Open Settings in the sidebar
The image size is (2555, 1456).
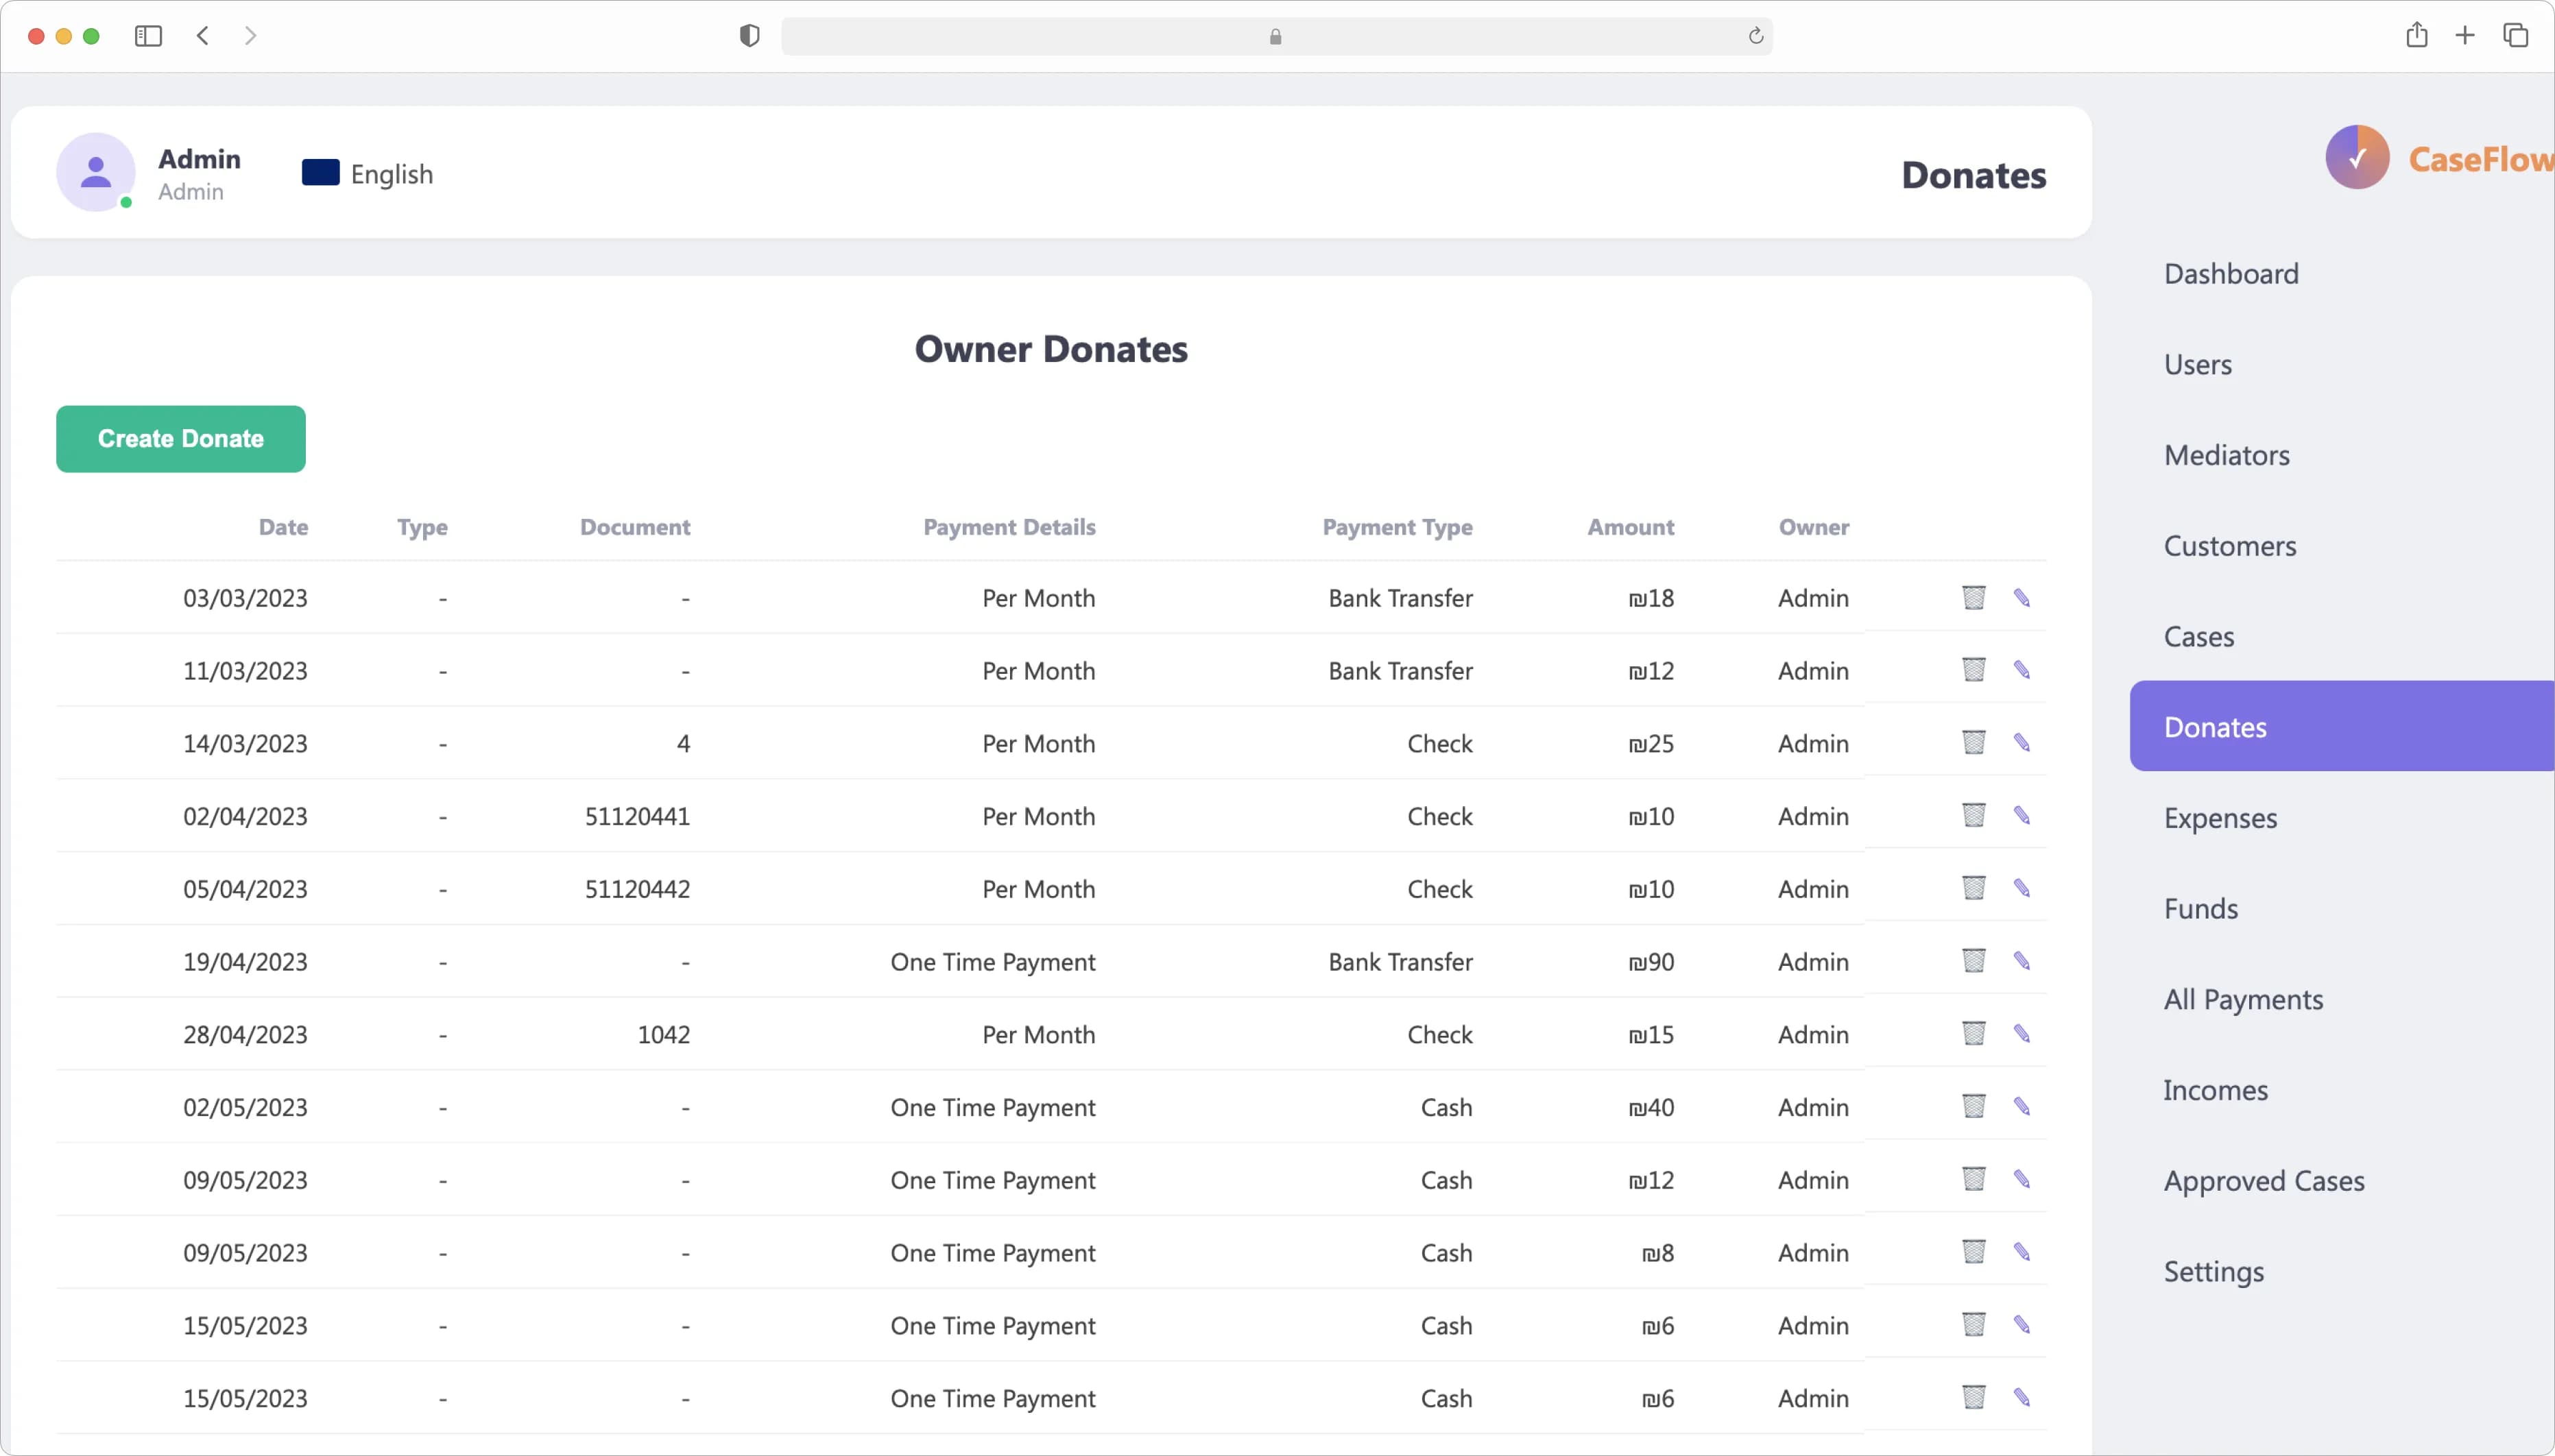click(x=2213, y=1272)
